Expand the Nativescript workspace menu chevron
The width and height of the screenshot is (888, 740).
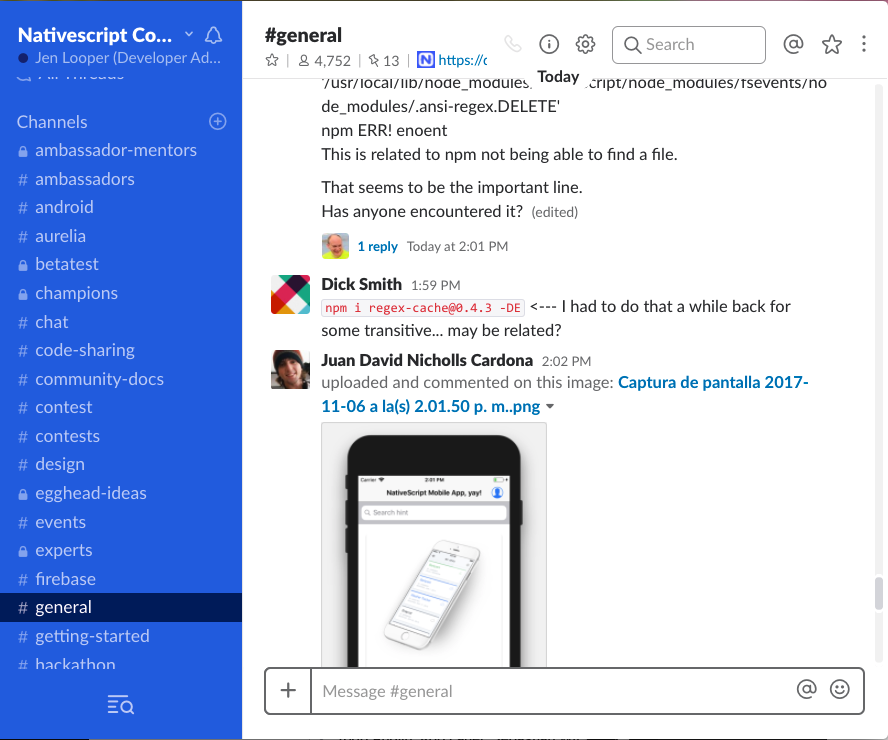tap(189, 35)
